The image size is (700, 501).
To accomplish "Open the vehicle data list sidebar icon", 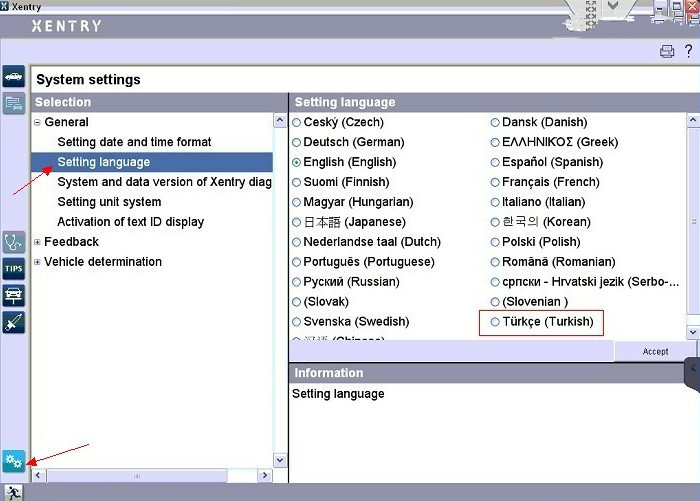I will click(13, 104).
